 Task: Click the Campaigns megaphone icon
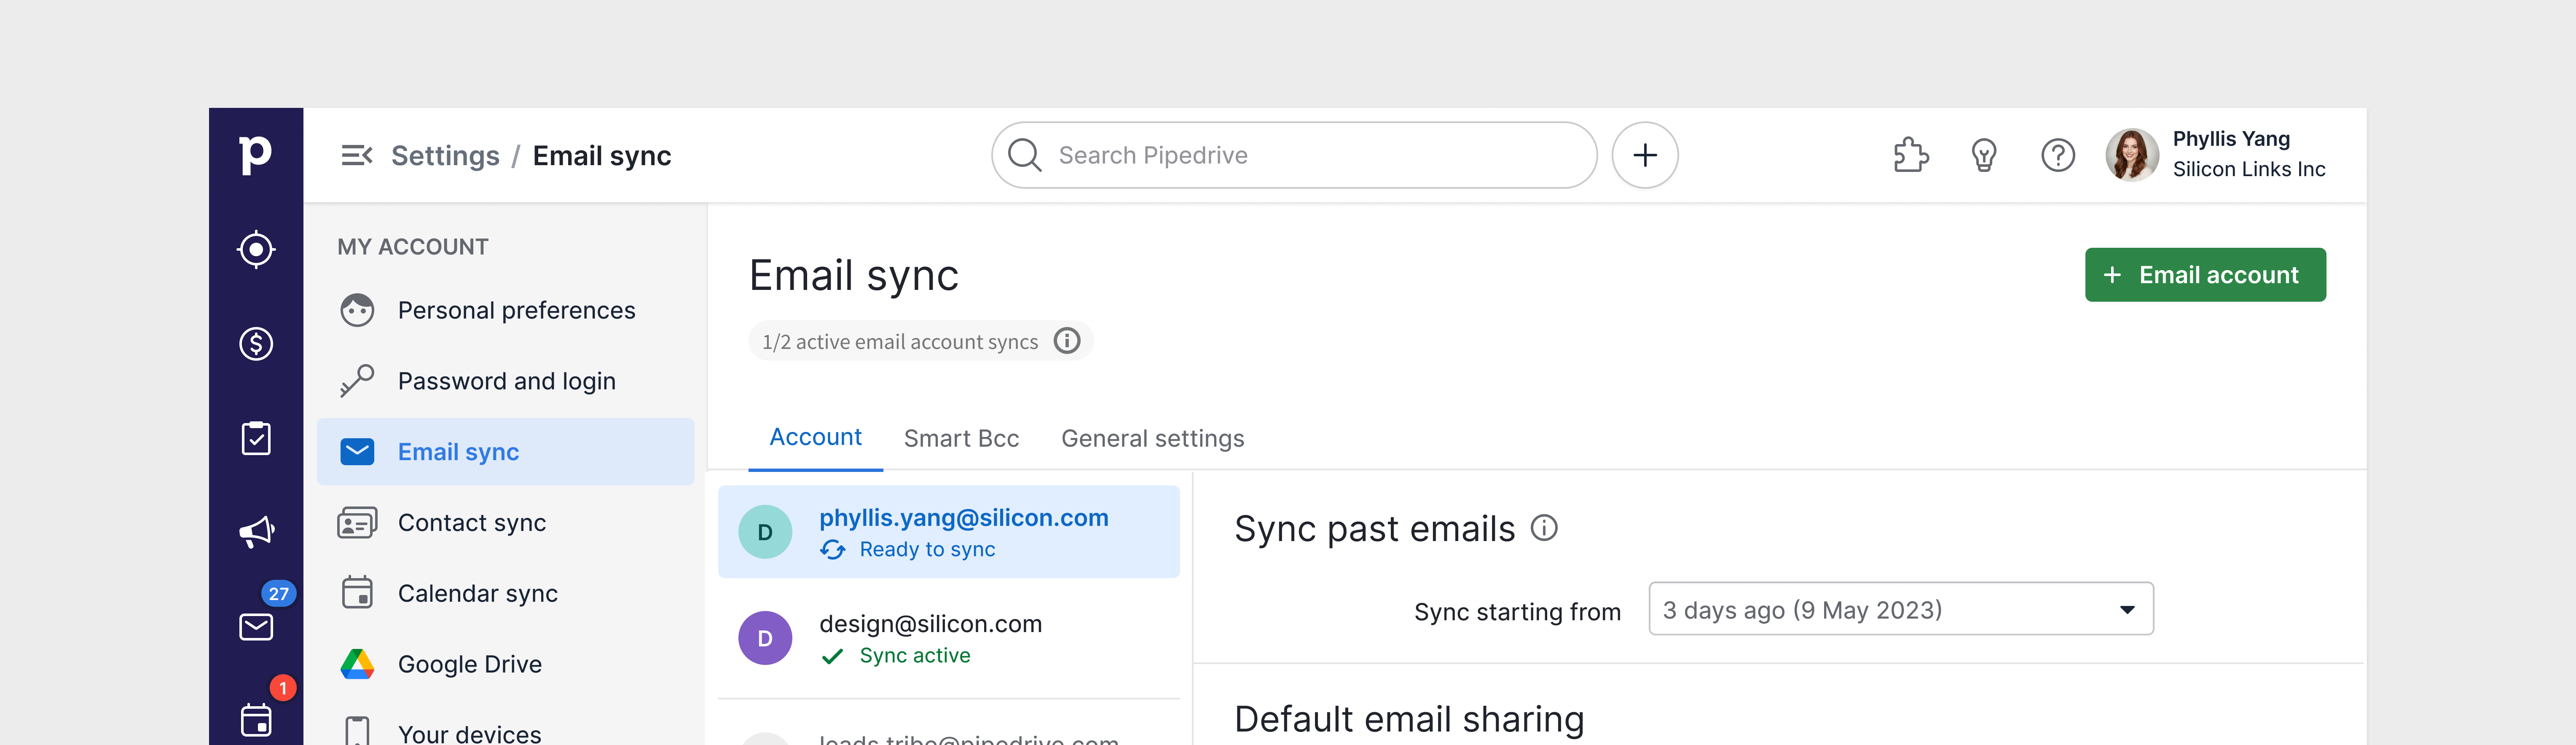tap(255, 530)
